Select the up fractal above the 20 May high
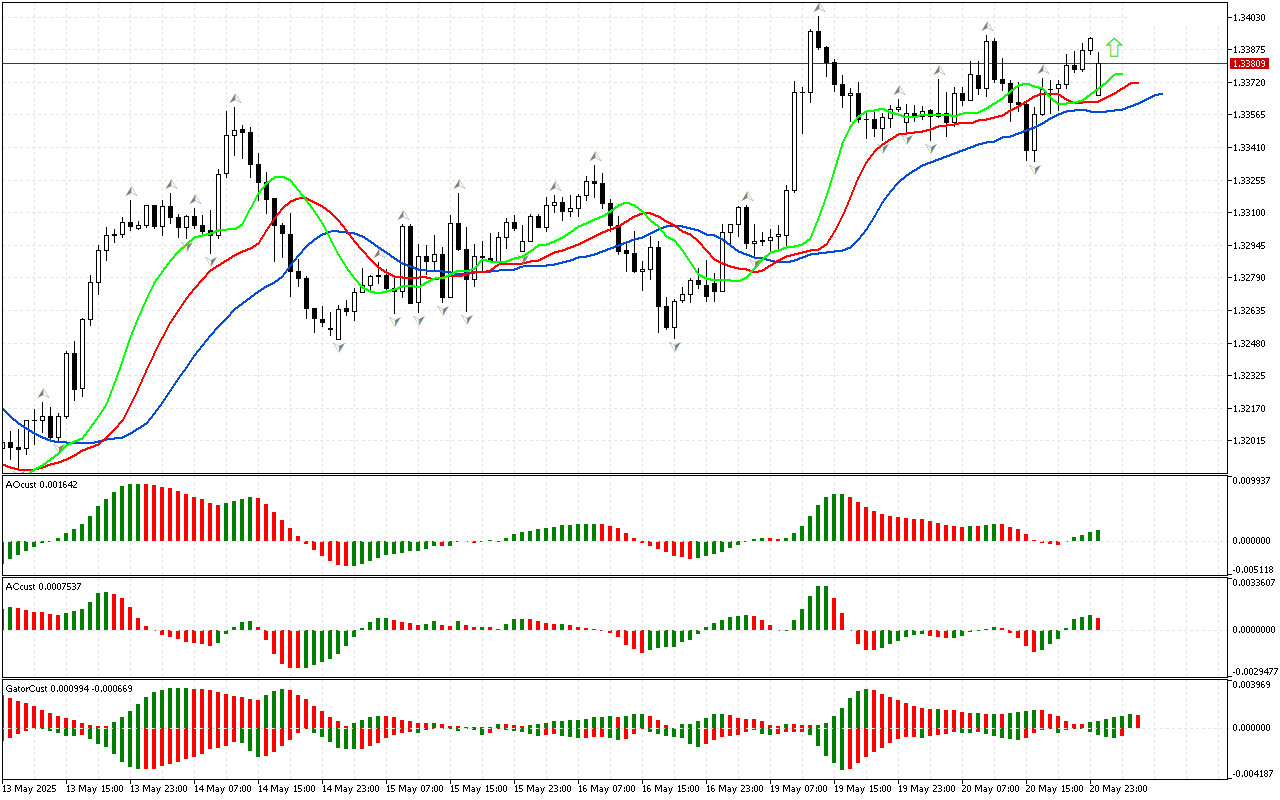This screenshot has width=1280, height=800. tap(987, 26)
